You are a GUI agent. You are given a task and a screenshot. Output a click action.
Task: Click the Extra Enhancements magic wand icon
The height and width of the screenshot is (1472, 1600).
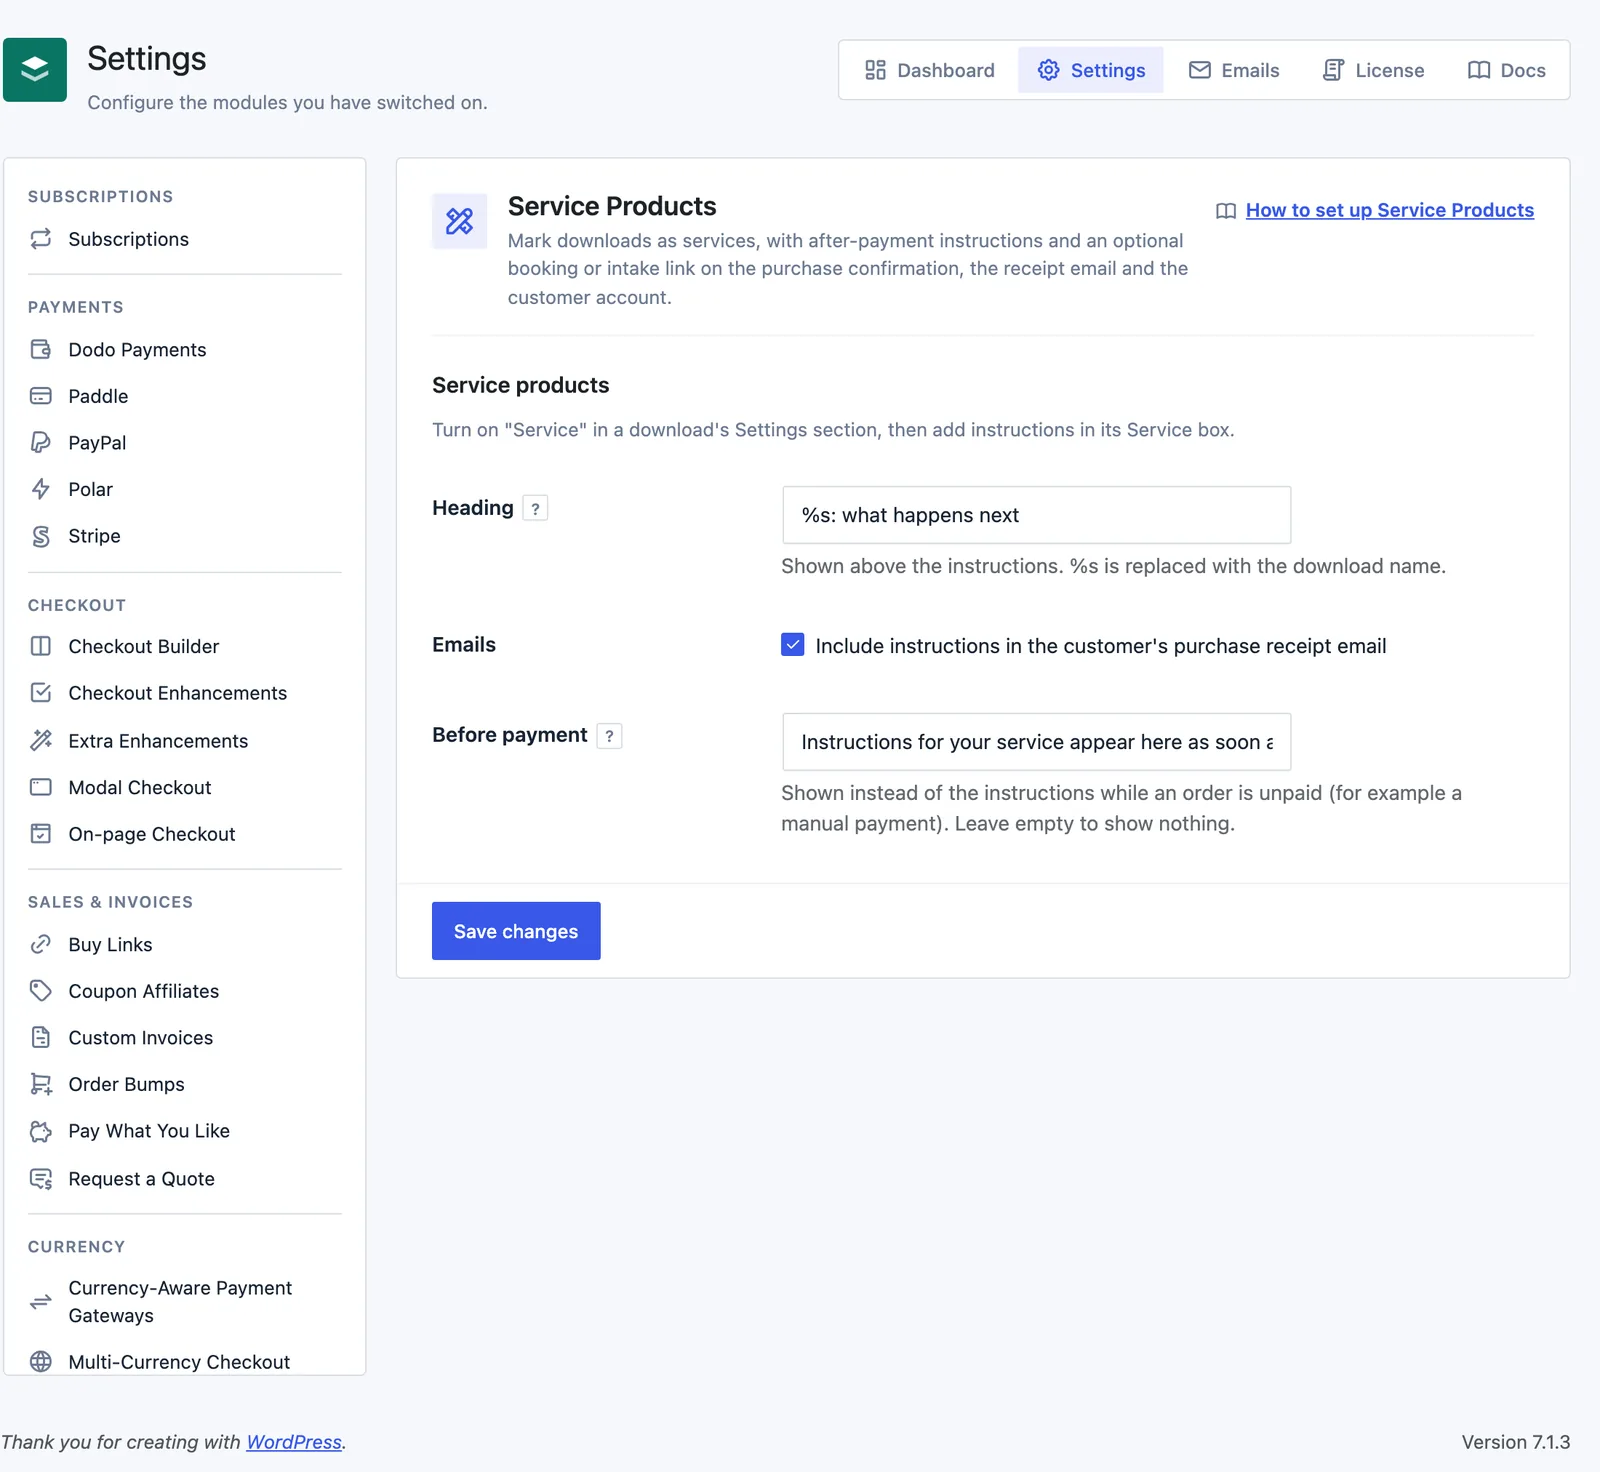(x=41, y=740)
